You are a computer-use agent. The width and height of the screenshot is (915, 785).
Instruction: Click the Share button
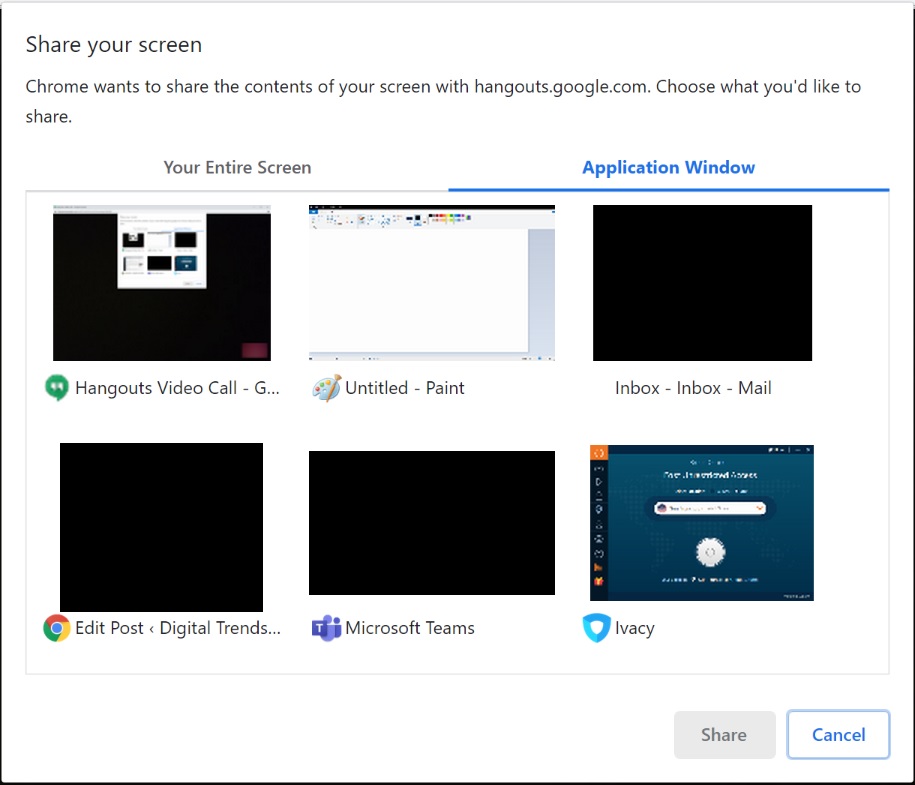[724, 734]
